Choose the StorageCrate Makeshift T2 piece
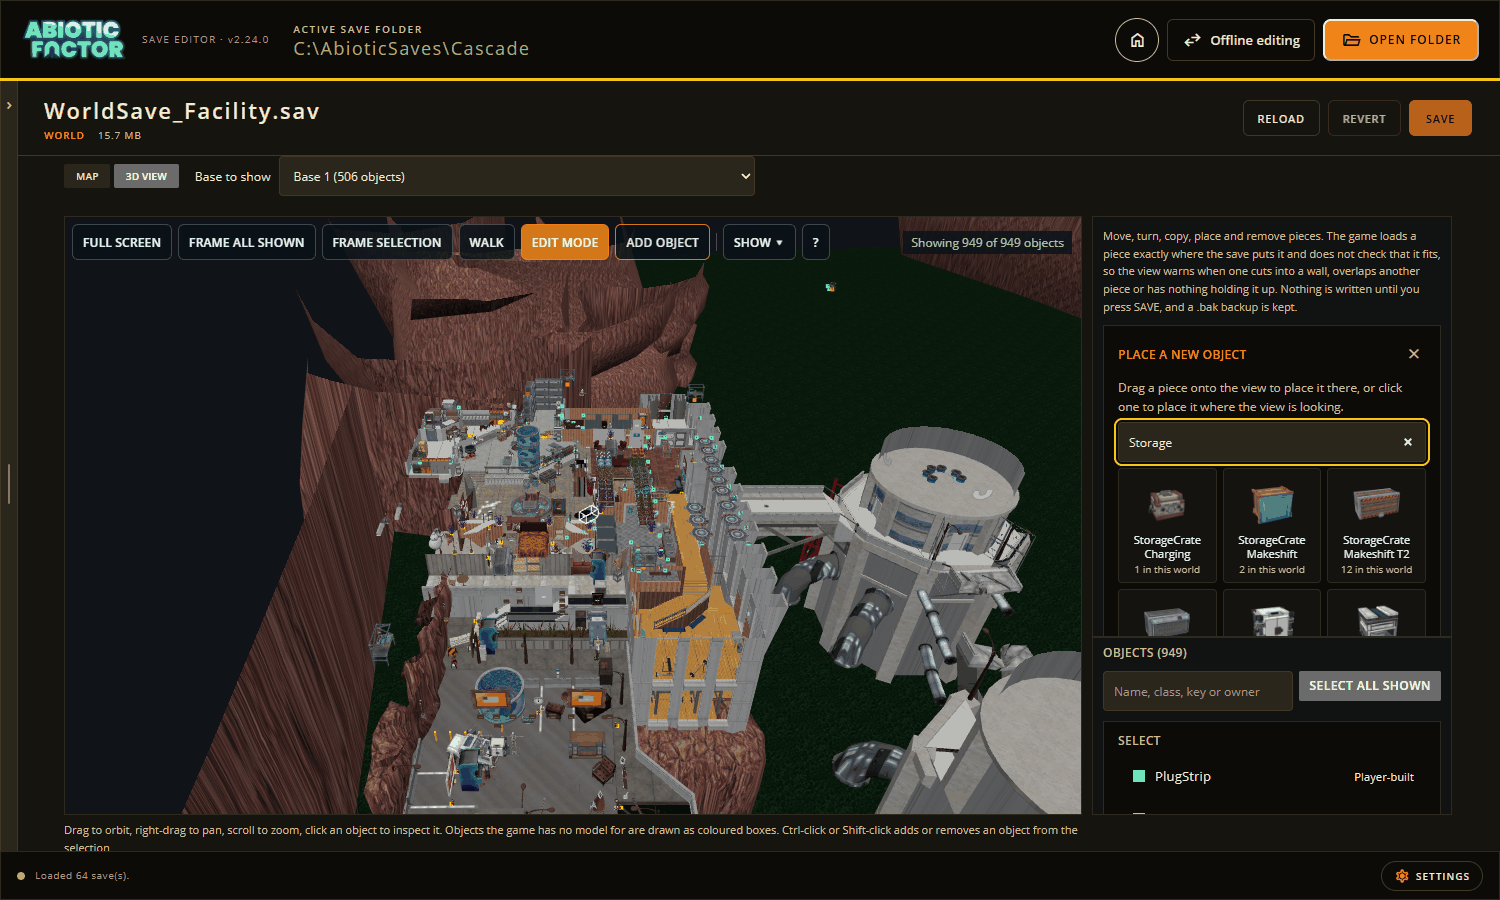The height and width of the screenshot is (900, 1500). pyautogui.click(x=1376, y=526)
